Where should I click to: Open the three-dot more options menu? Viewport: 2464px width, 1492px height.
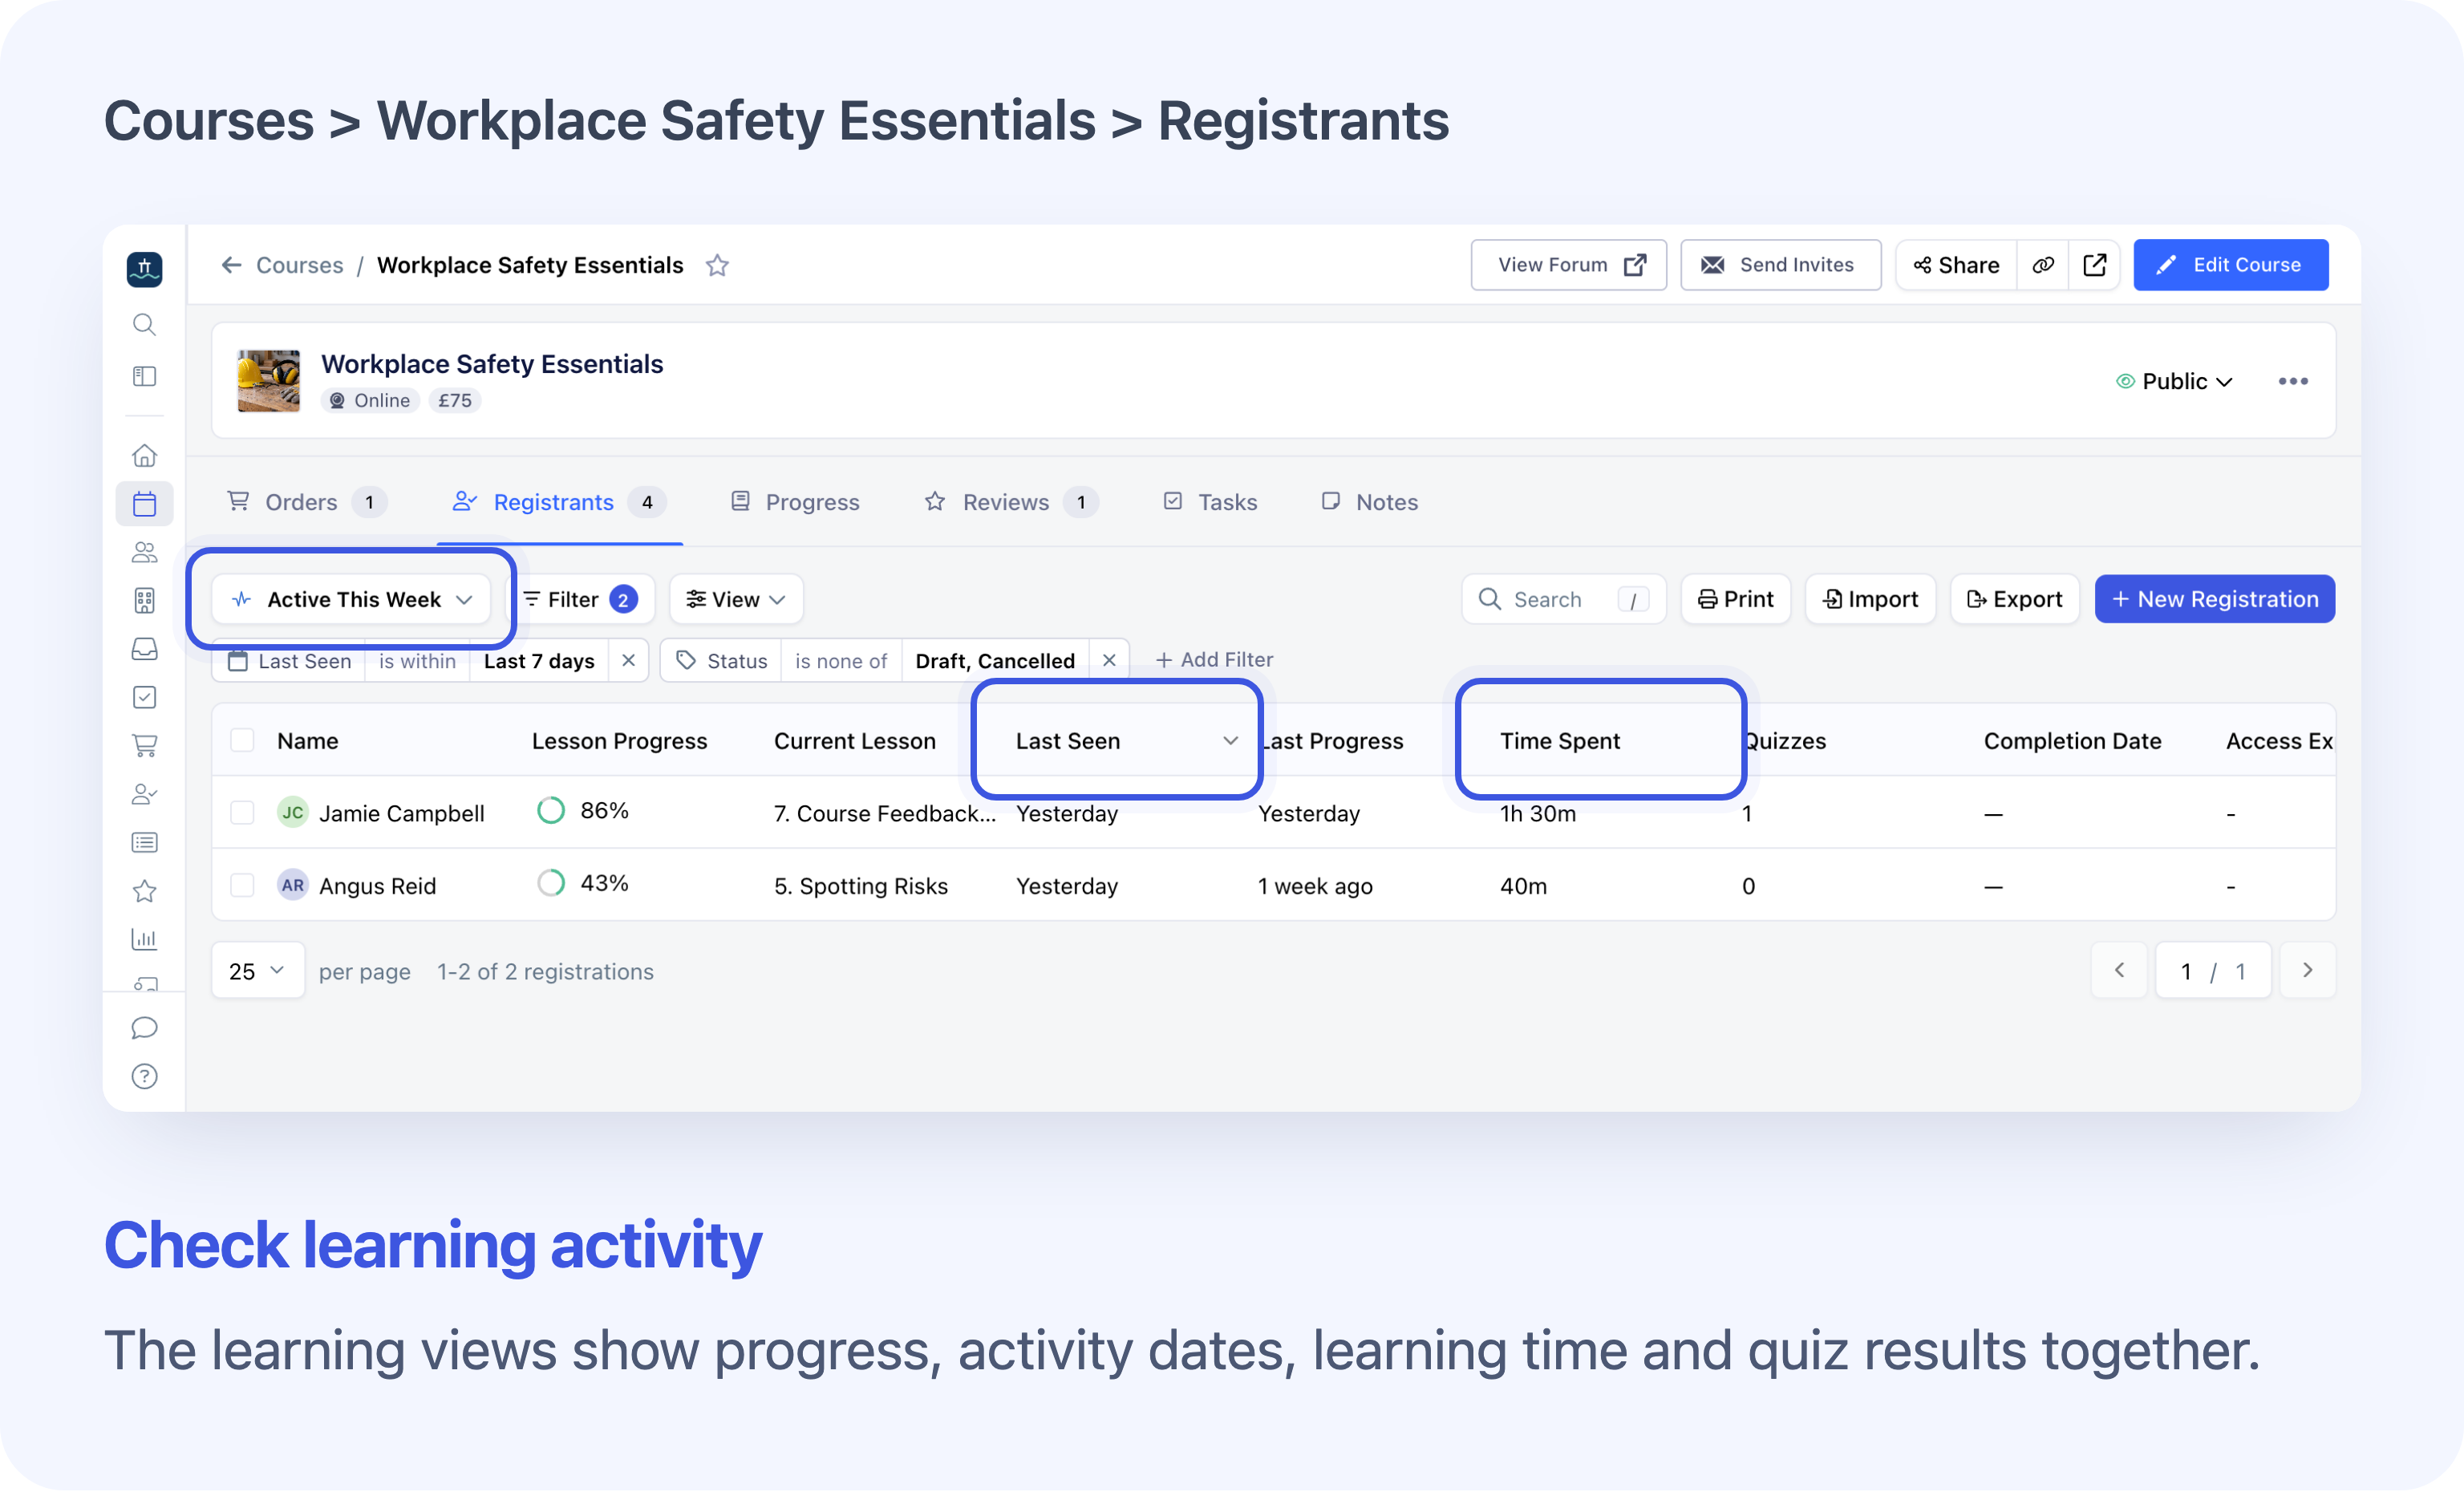click(2292, 381)
